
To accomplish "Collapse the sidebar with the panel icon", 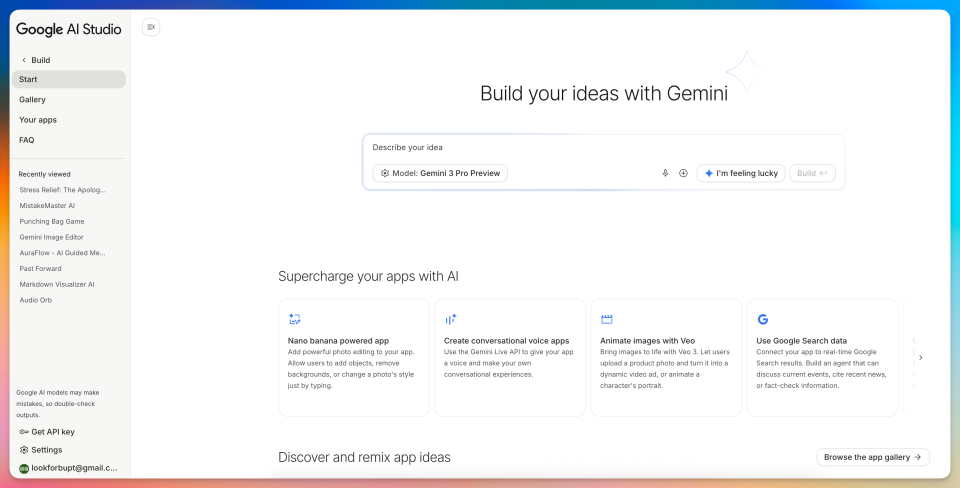I will [151, 27].
